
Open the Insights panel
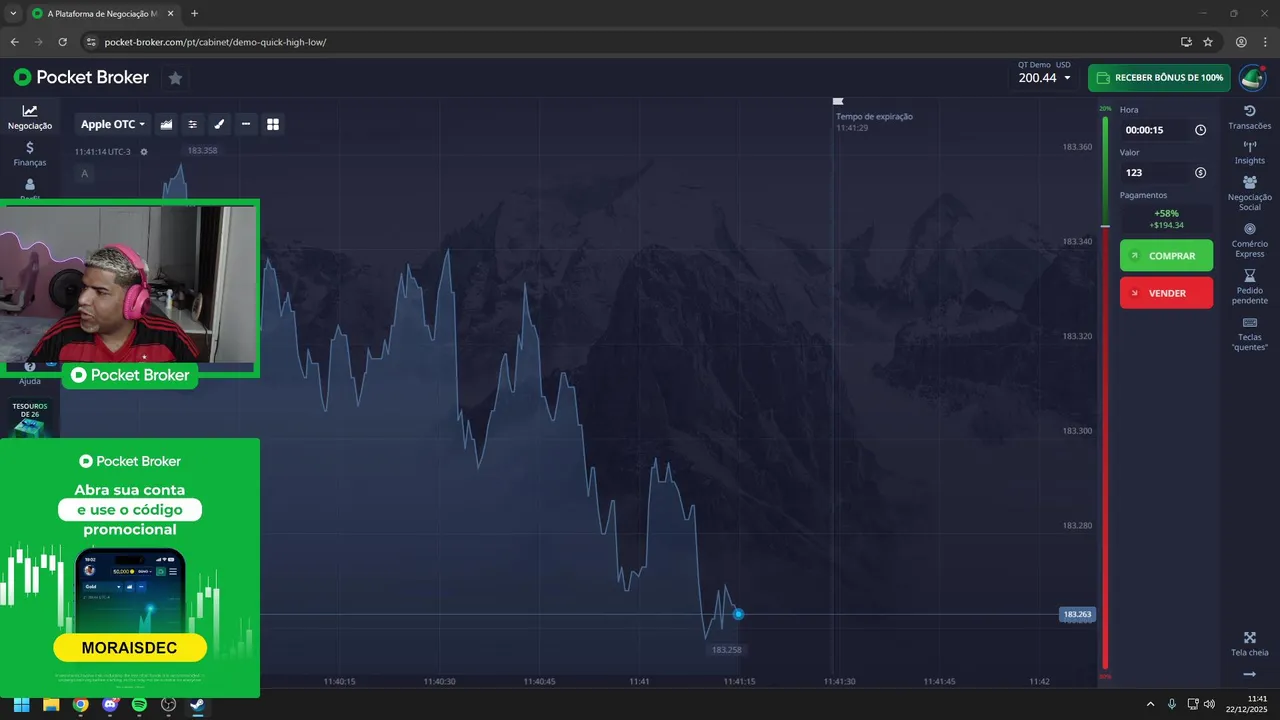click(1249, 152)
